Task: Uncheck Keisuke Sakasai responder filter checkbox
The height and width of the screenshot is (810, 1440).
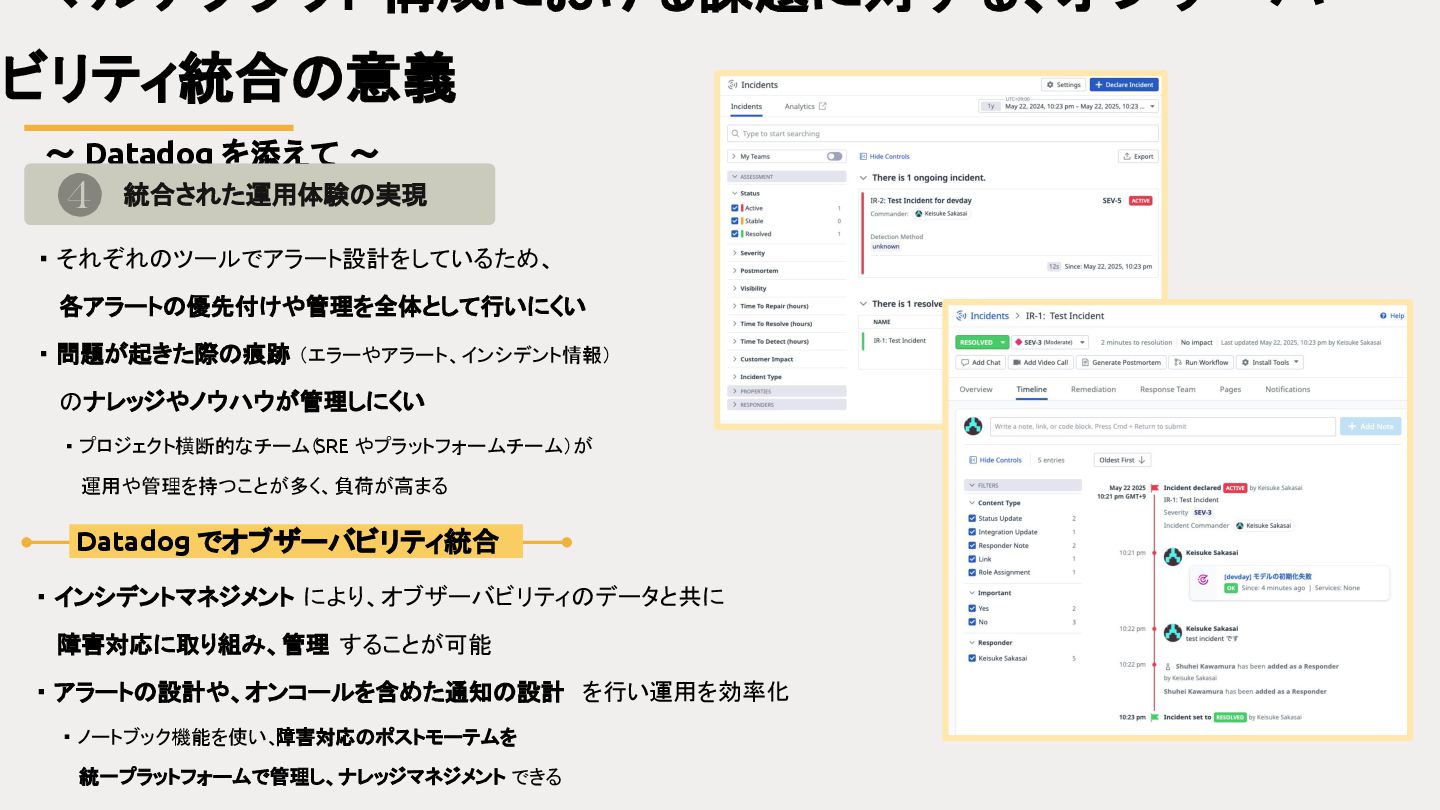Action: pos(972,658)
